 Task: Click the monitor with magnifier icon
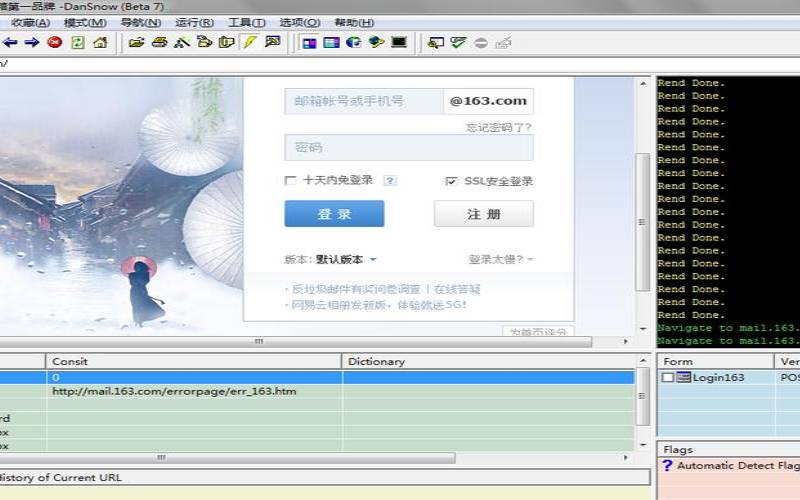436,43
